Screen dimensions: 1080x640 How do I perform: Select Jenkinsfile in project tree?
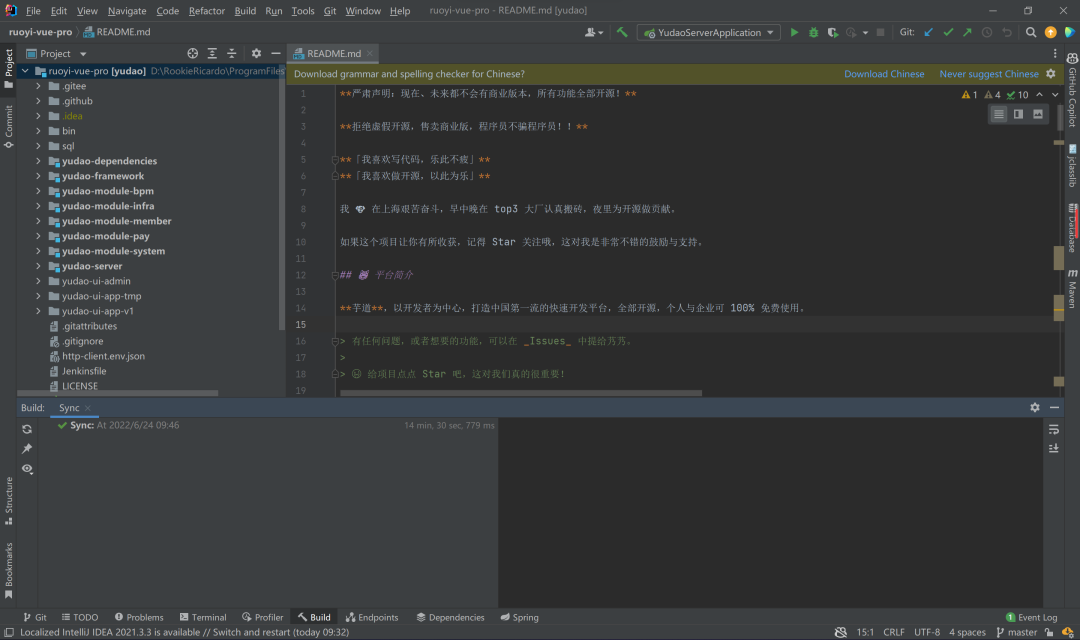[x=83, y=371]
